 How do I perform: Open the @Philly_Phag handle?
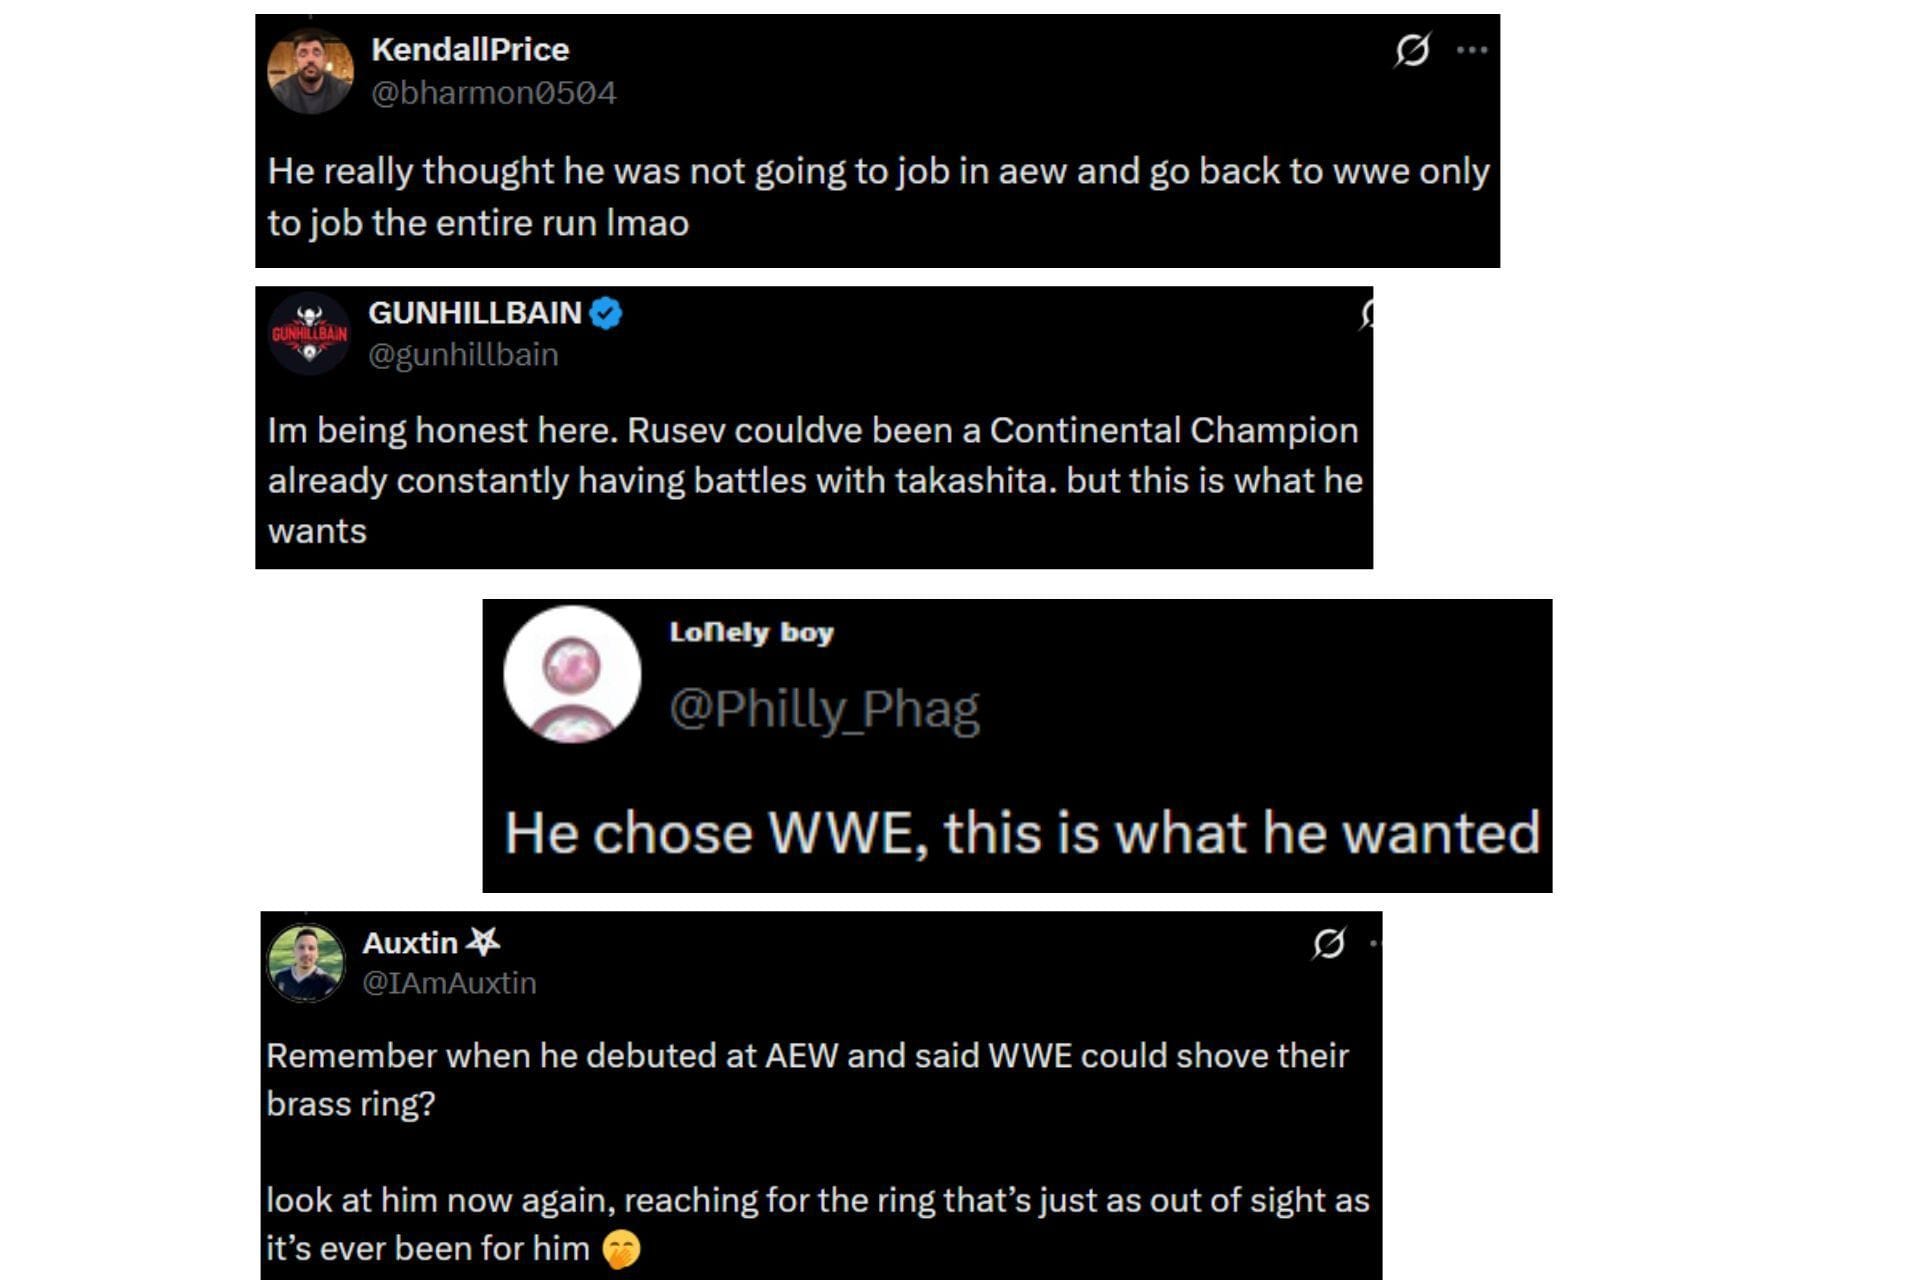tap(824, 707)
